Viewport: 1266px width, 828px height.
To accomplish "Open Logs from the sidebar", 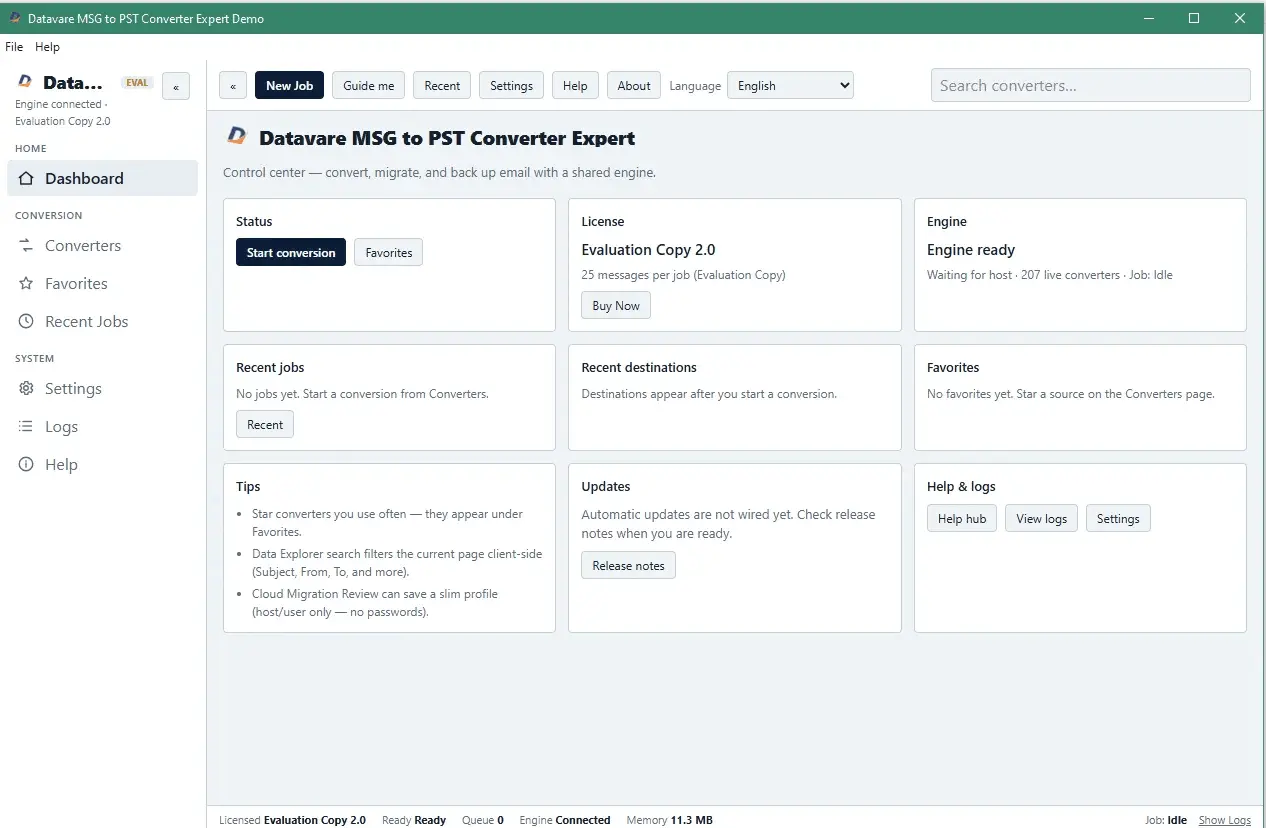I will [102, 426].
